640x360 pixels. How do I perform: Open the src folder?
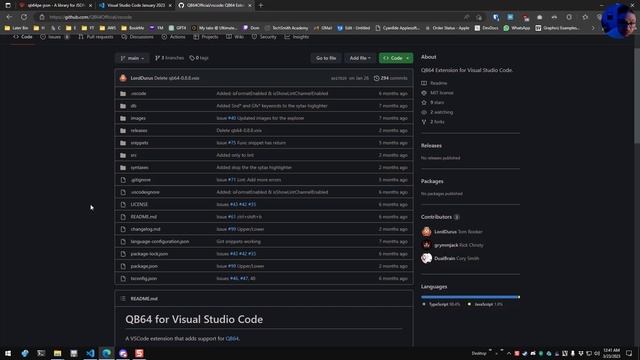(133, 155)
